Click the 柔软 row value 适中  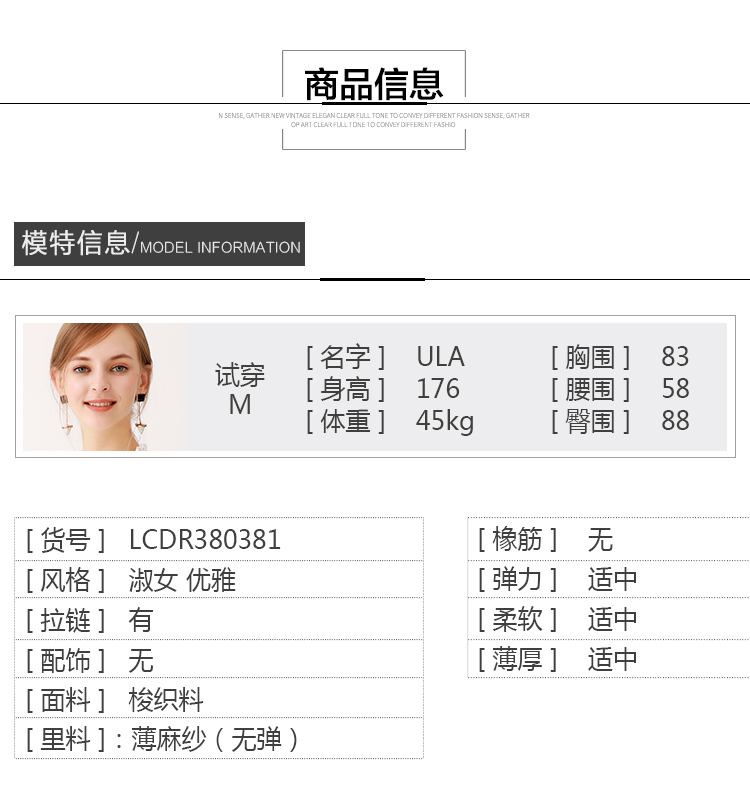612,620
